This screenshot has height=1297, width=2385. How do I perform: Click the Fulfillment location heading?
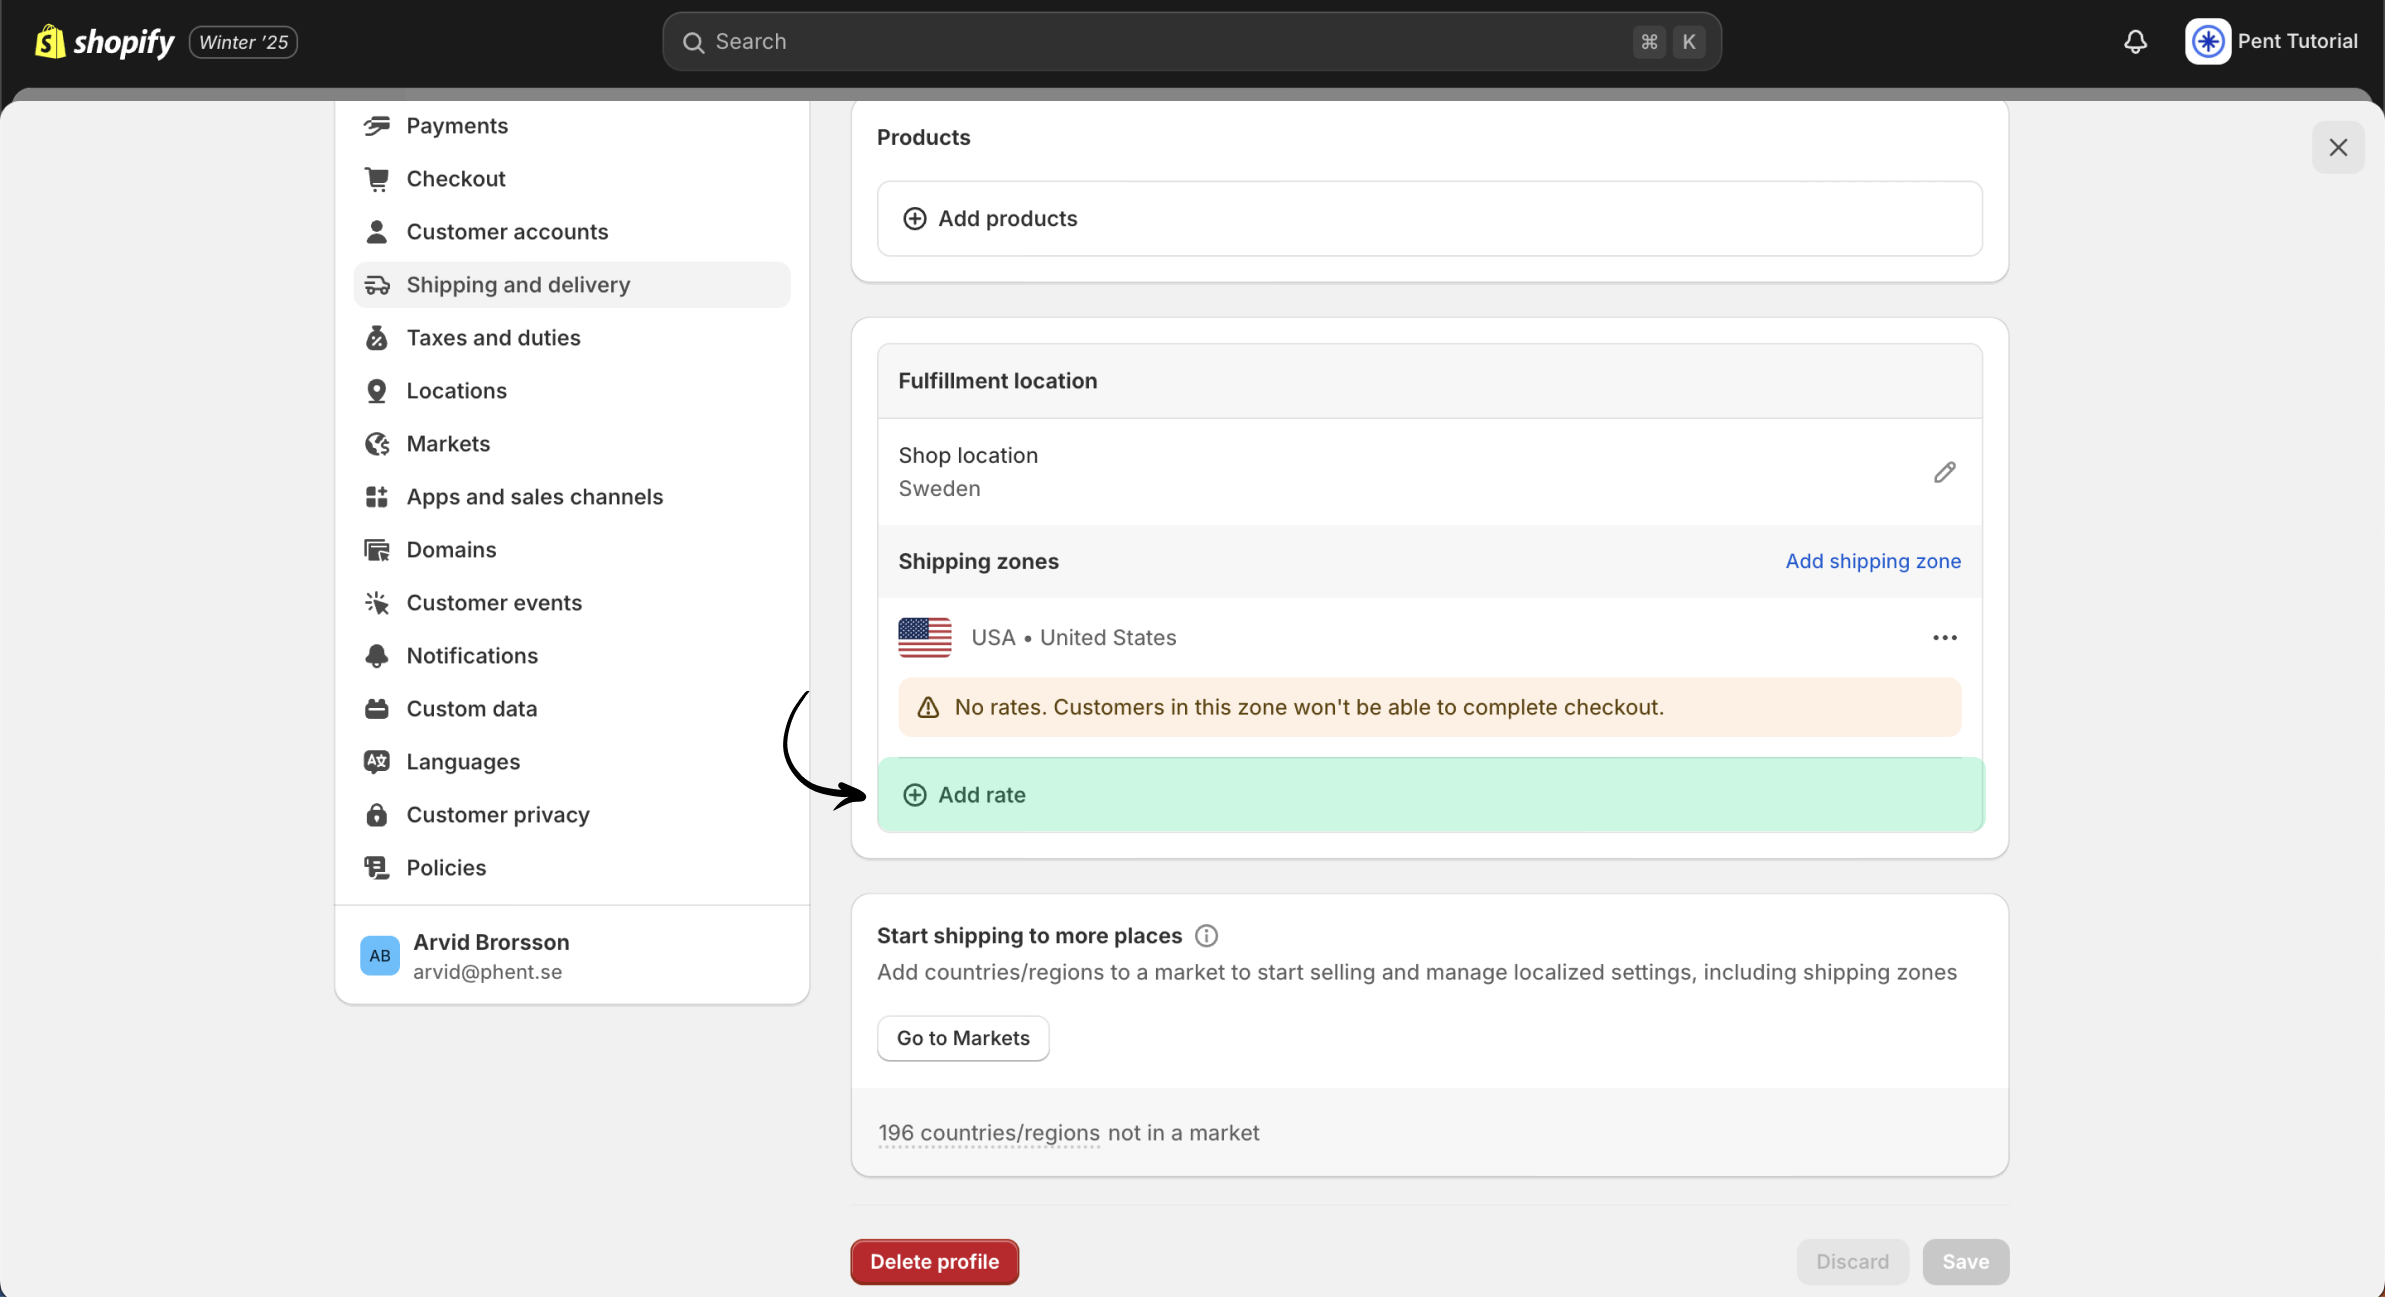[x=997, y=381]
